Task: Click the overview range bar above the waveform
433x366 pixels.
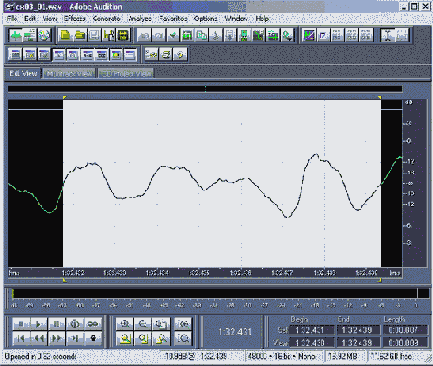Action: click(205, 89)
